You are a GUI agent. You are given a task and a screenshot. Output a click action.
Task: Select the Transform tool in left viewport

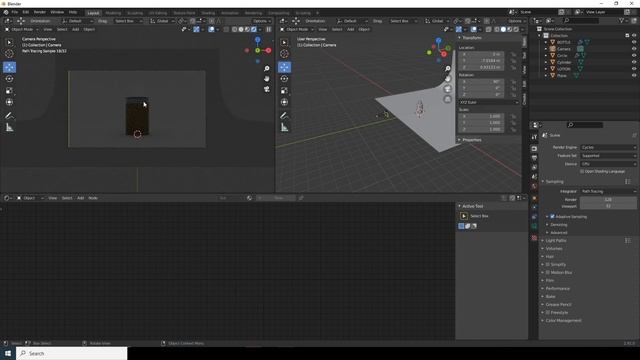tap(9, 102)
